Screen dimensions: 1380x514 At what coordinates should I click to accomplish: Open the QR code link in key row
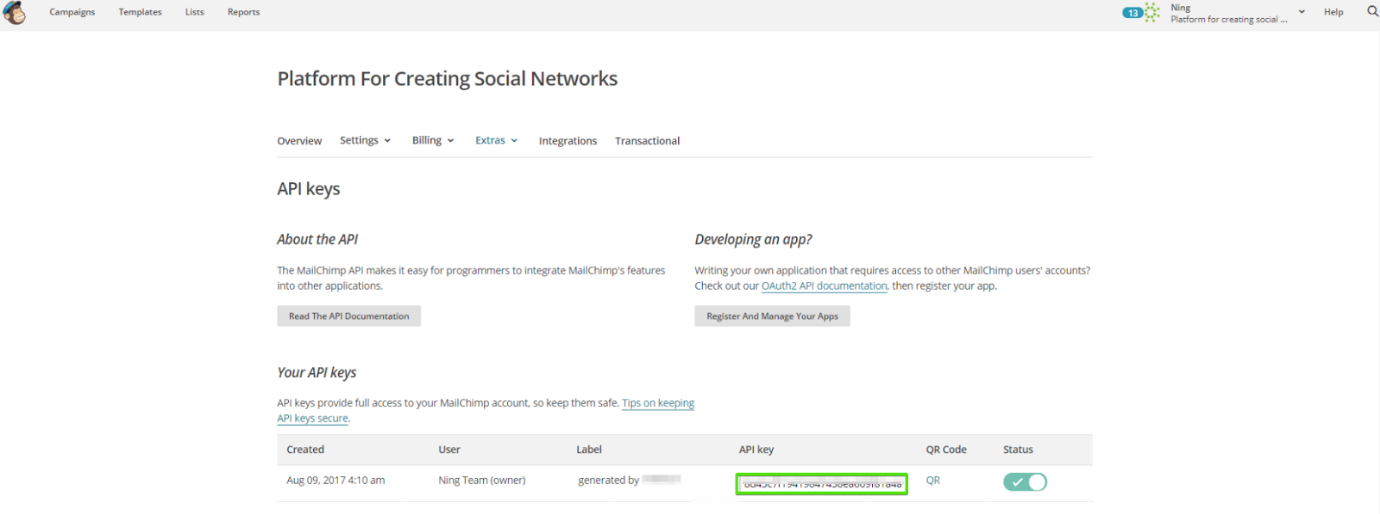click(x=933, y=481)
